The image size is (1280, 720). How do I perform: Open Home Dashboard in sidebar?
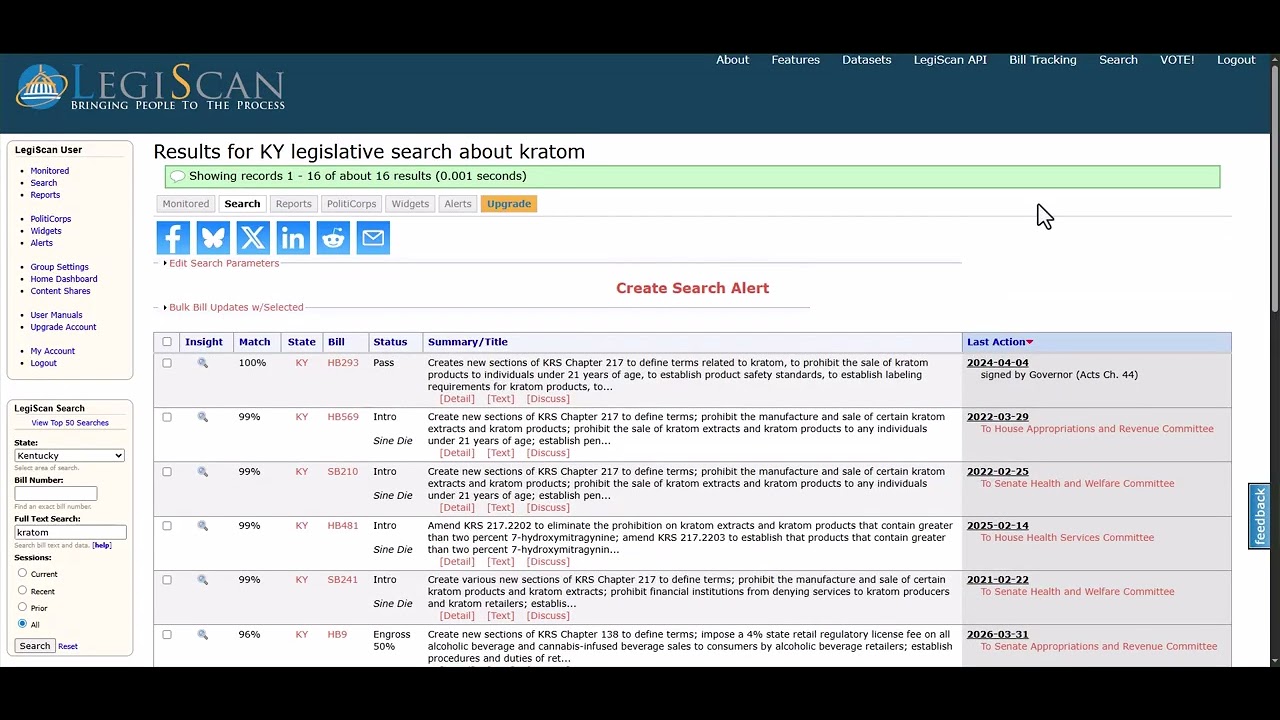[x=64, y=279]
